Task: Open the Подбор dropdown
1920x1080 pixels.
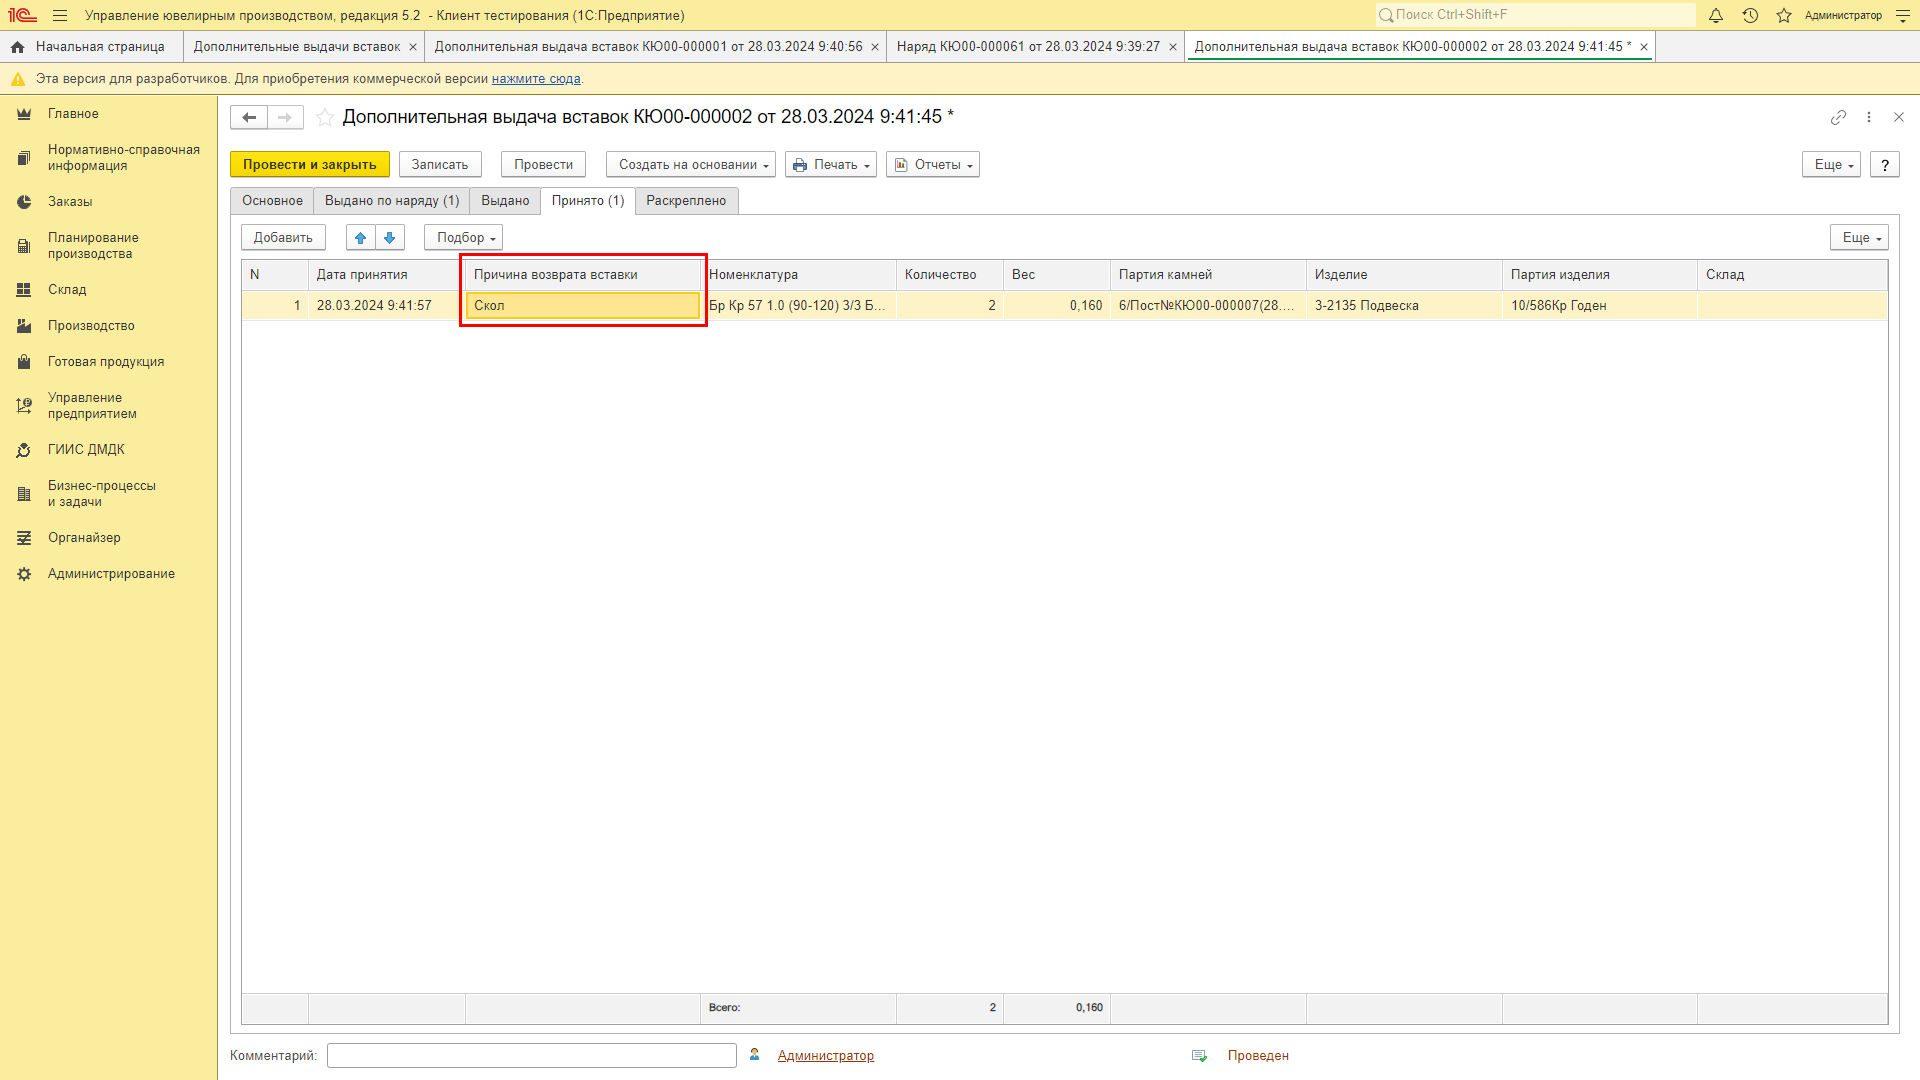Action: tap(463, 237)
